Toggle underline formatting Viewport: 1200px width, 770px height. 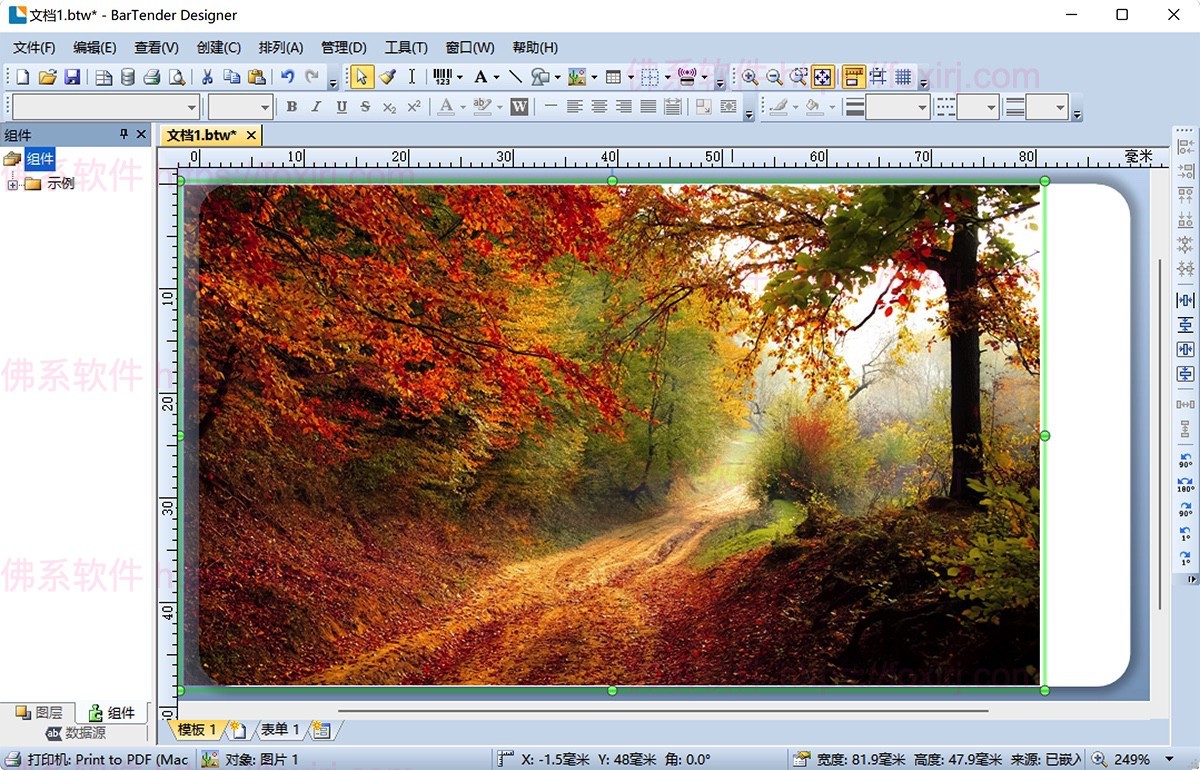341,107
